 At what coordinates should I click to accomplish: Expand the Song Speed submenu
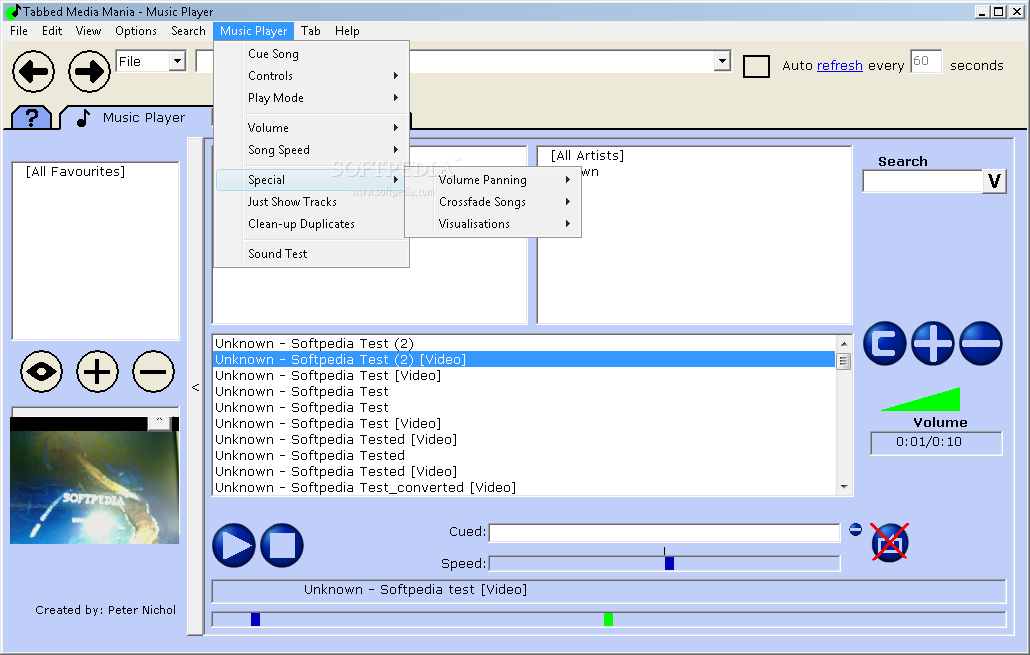312,150
